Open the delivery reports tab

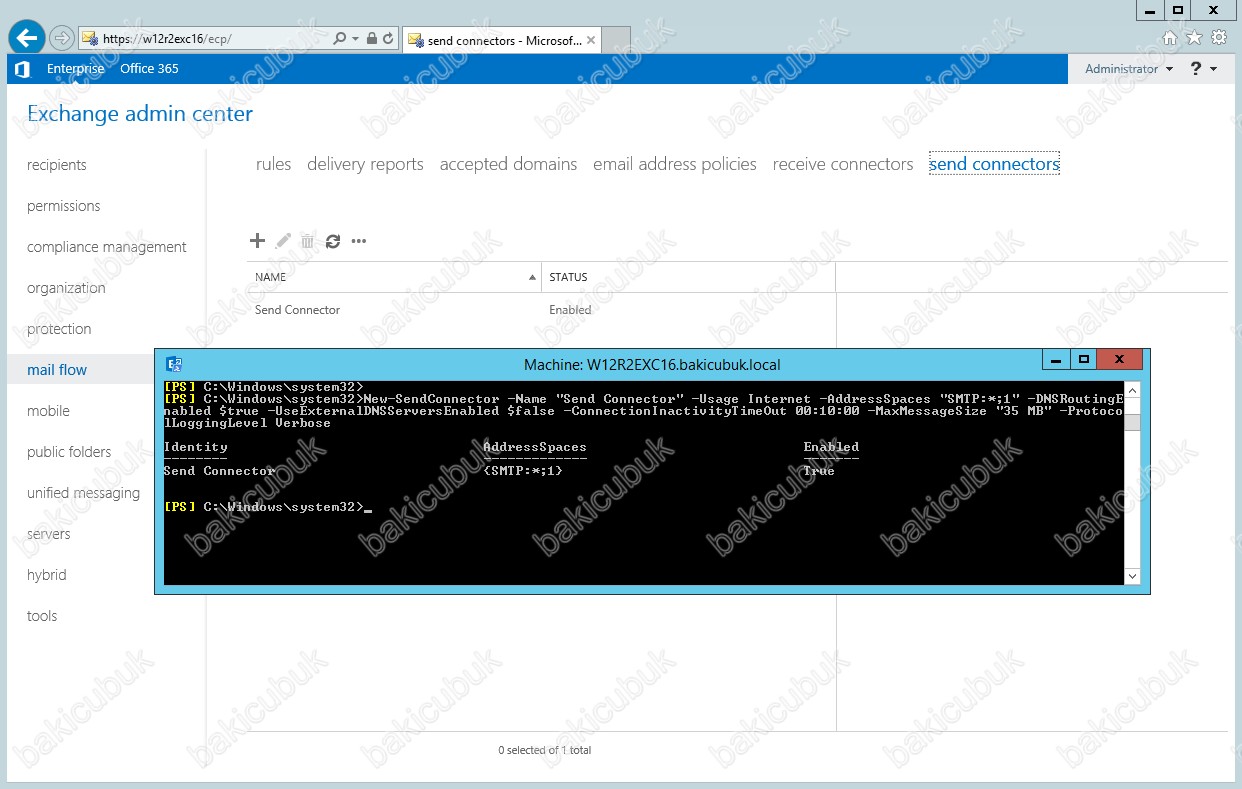click(365, 164)
